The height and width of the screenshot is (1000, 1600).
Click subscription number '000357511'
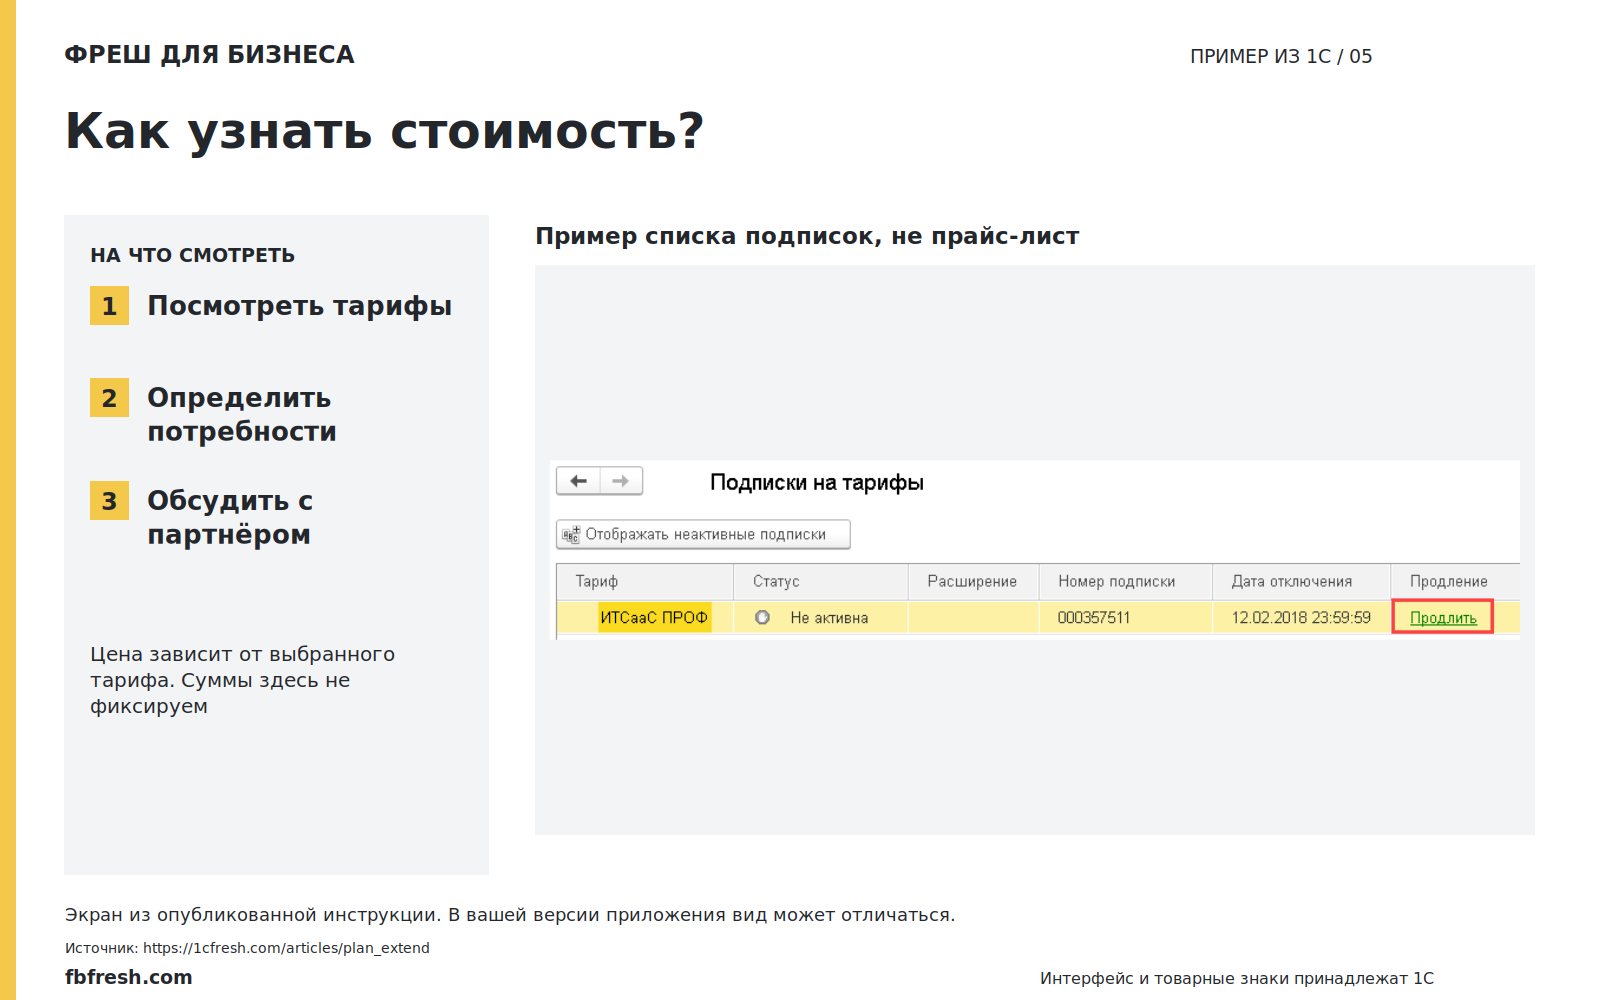coord(1094,618)
